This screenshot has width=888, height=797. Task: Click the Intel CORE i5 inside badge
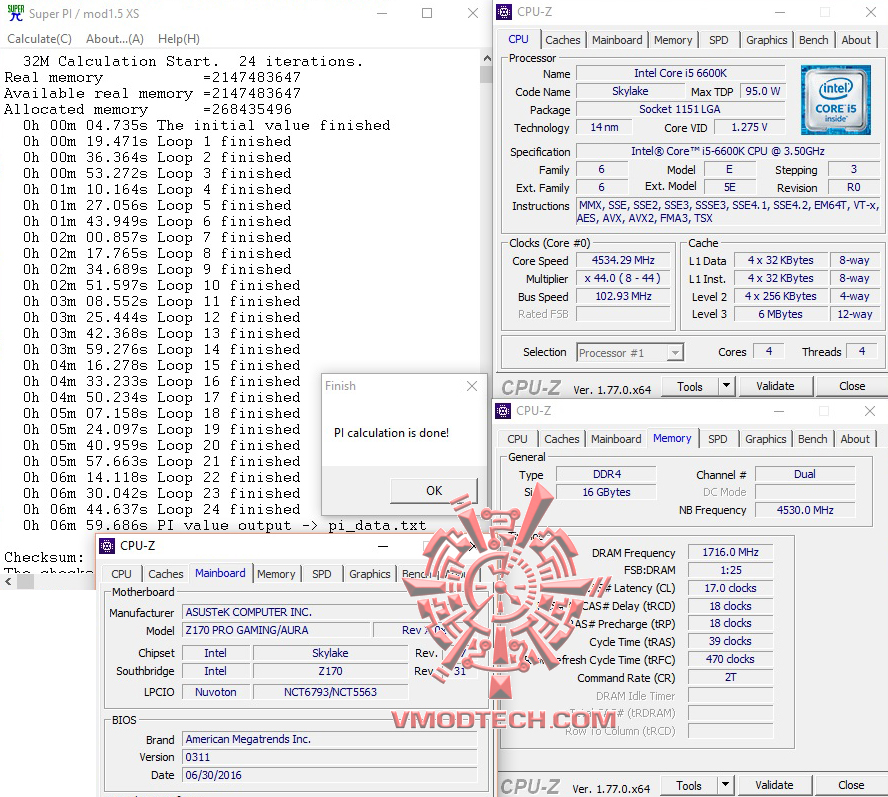point(836,101)
